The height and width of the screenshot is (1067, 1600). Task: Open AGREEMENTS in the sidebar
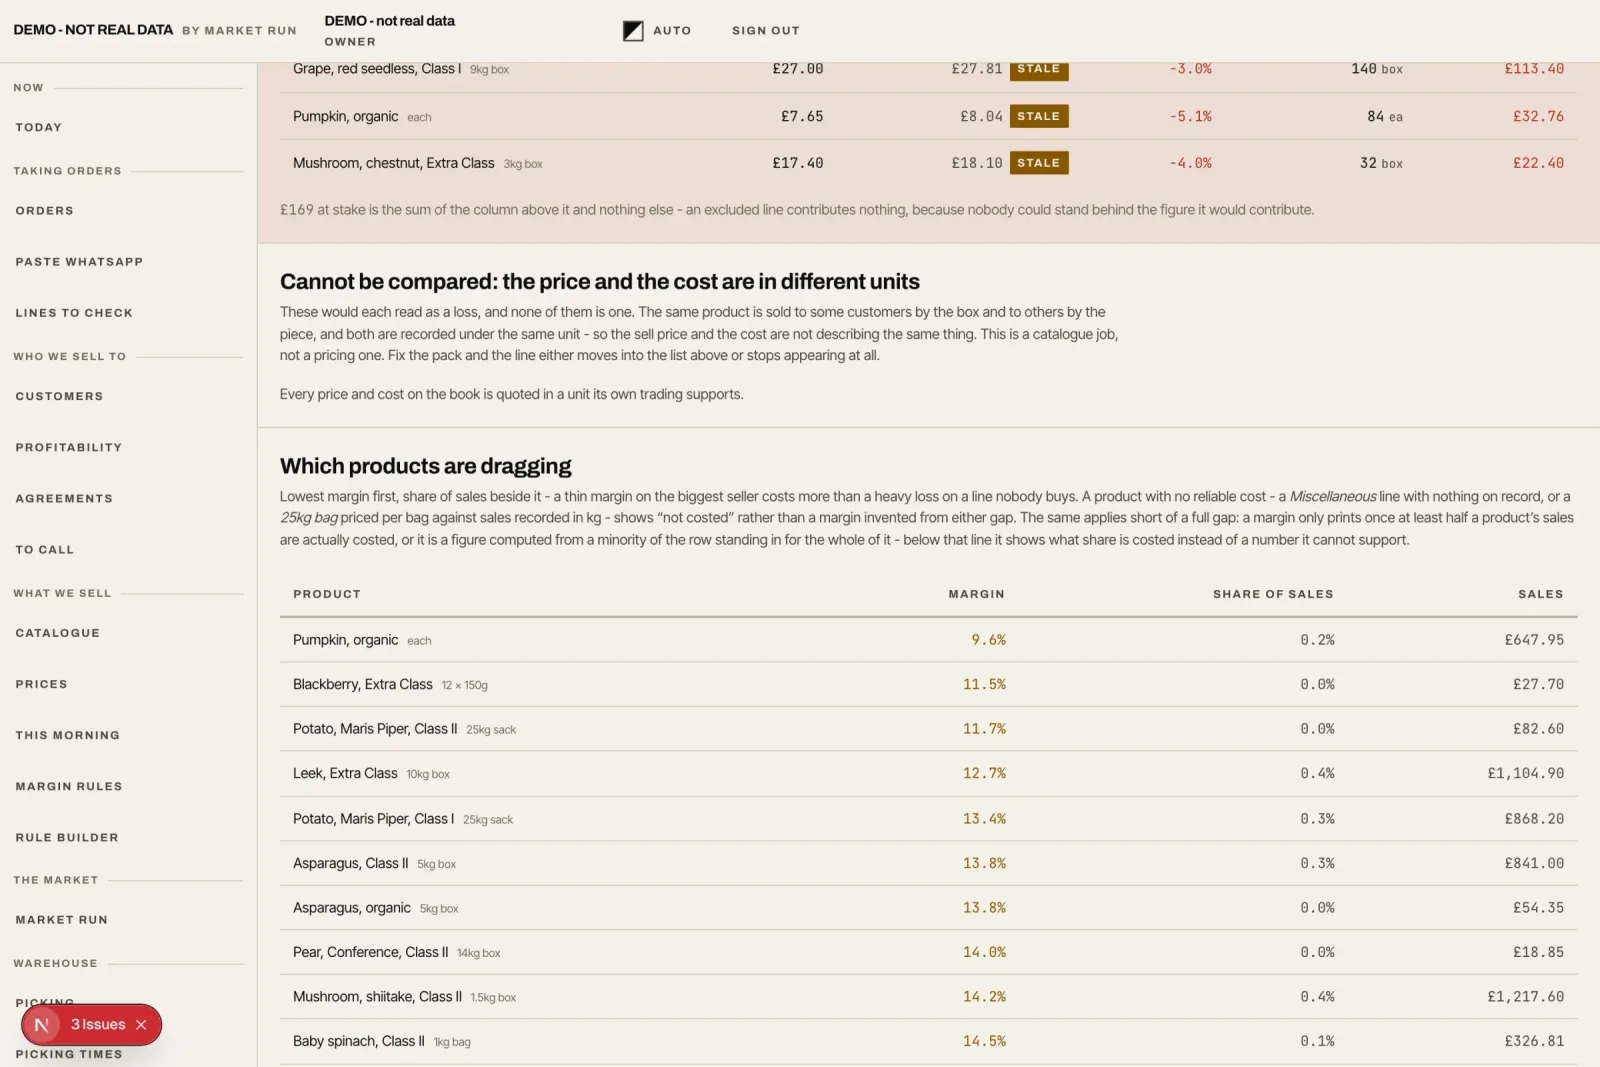point(64,499)
